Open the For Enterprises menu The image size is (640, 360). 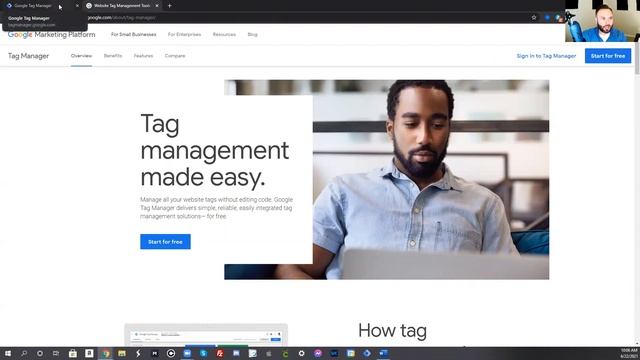pyautogui.click(x=184, y=35)
